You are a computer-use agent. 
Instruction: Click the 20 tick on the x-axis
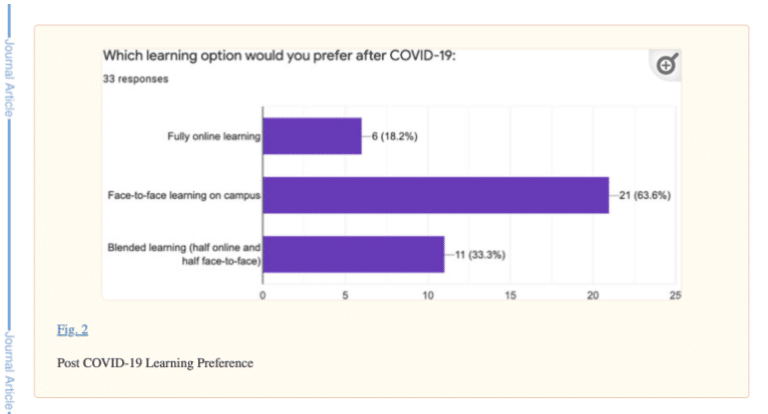[592, 295]
